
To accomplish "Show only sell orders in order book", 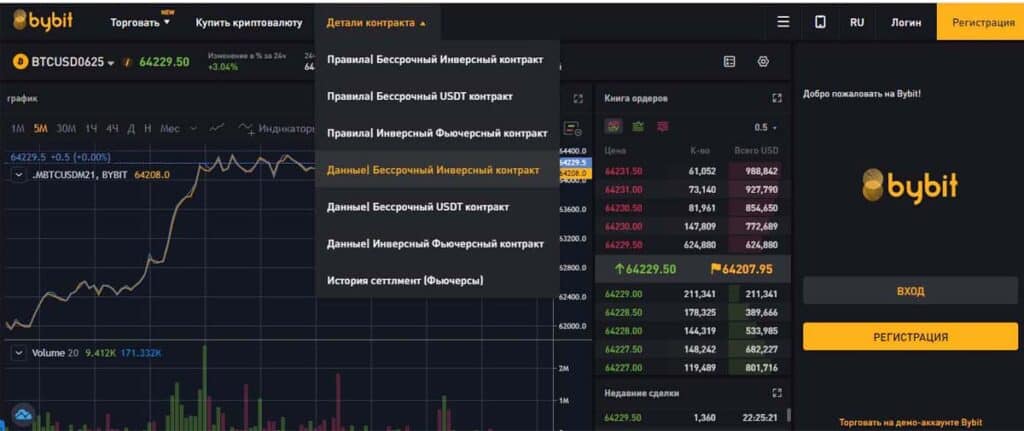I will pyautogui.click(x=662, y=127).
